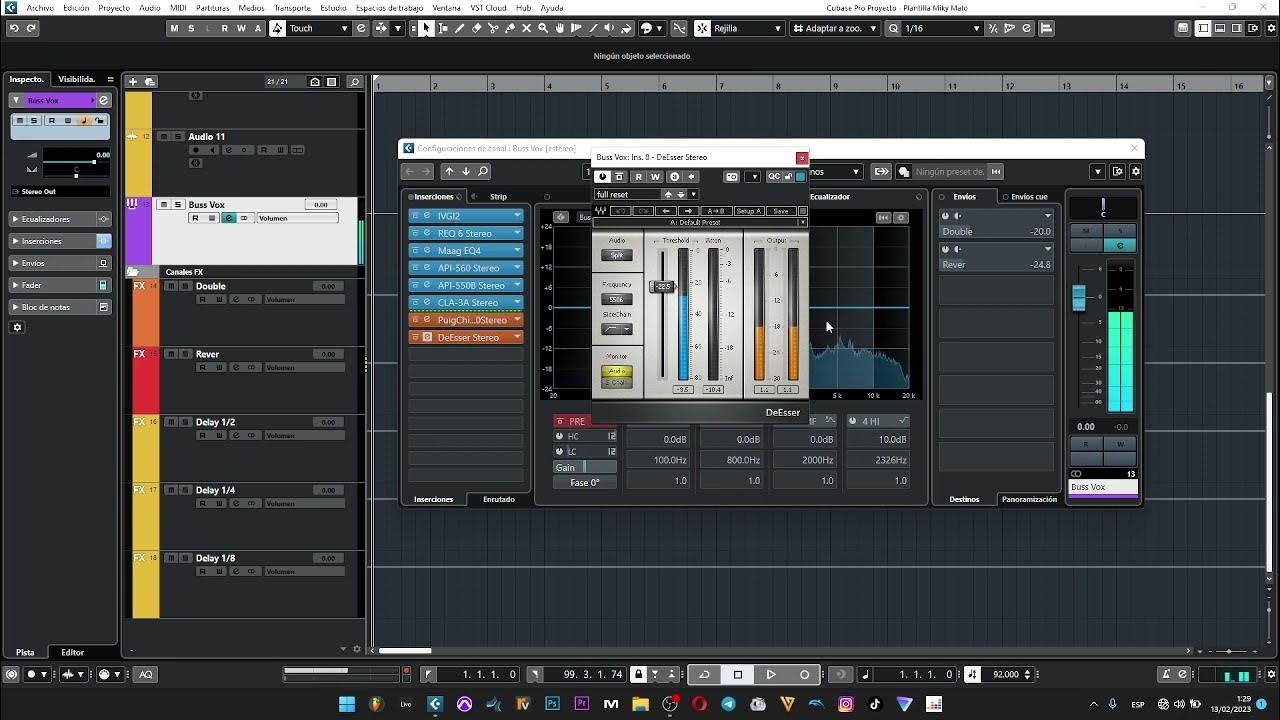Click the Add Track plus icon
Screen dimensions: 1280x720
[x=132, y=81]
